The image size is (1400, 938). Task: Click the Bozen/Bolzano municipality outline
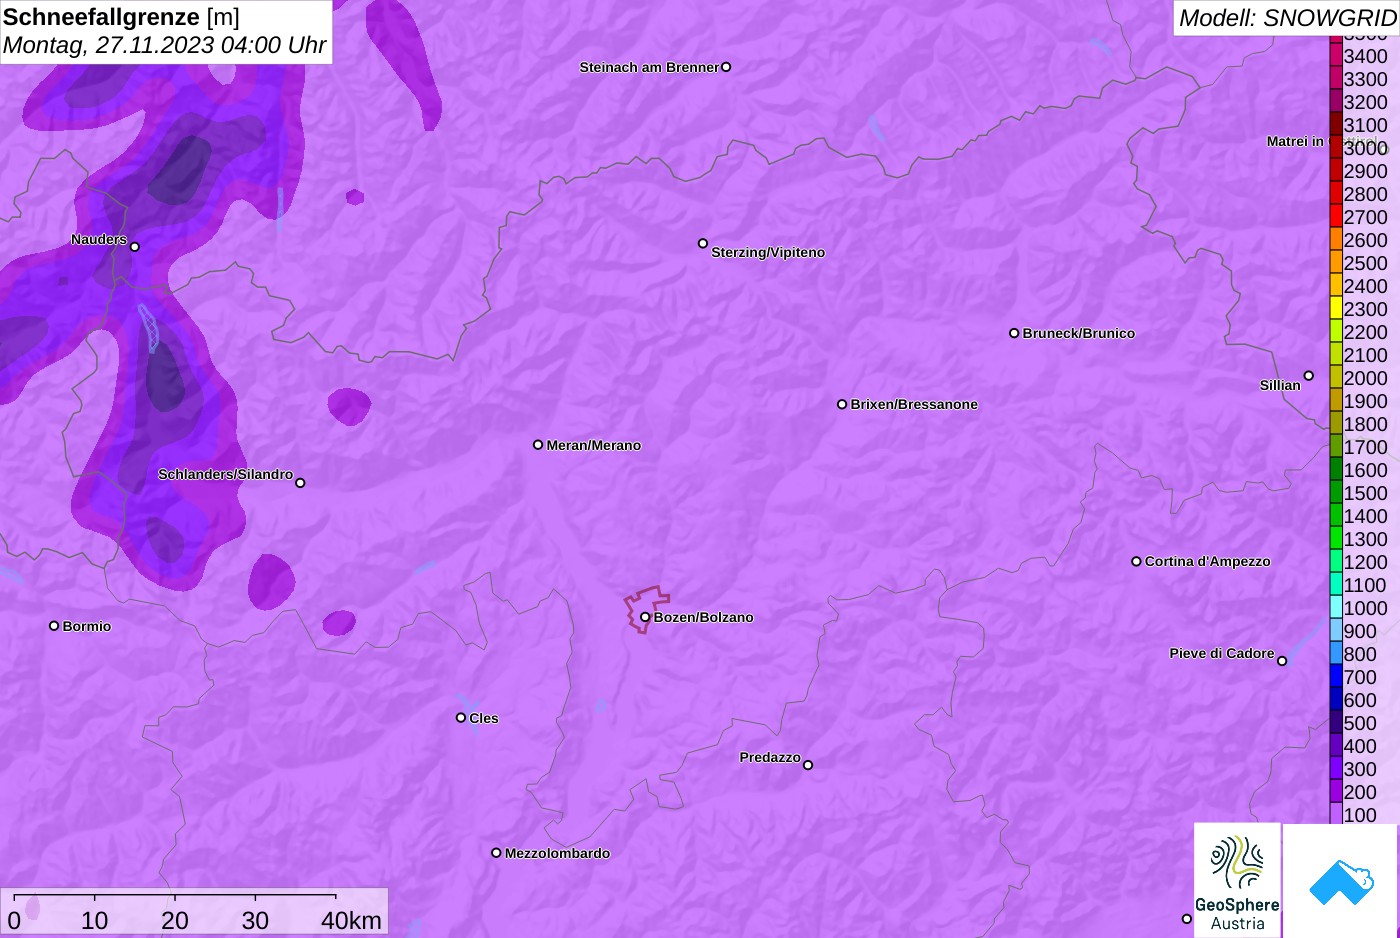(647, 609)
